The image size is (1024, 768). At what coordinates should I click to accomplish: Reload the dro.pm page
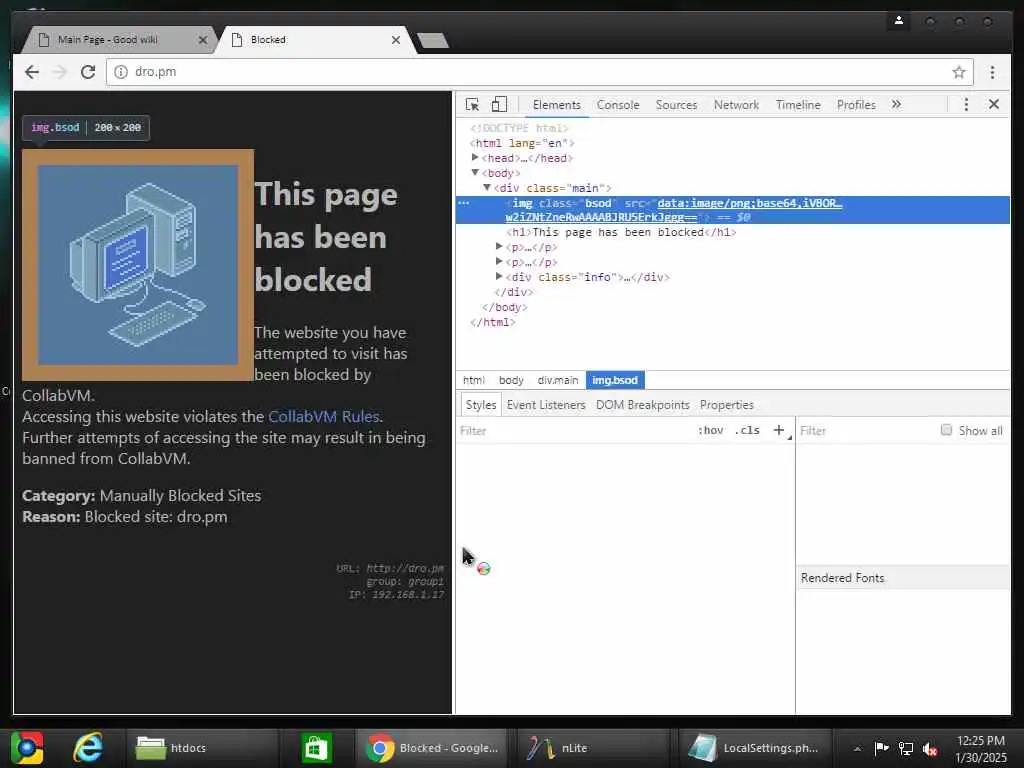88,72
